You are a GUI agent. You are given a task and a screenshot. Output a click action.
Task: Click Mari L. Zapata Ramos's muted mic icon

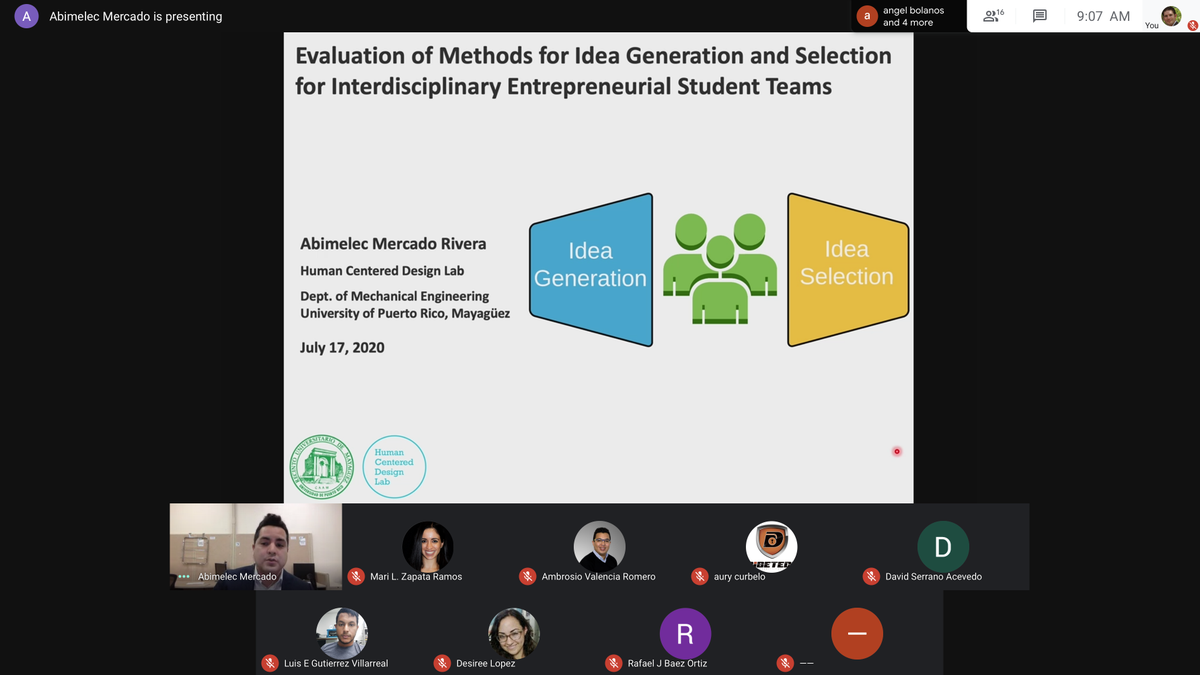click(x=355, y=576)
